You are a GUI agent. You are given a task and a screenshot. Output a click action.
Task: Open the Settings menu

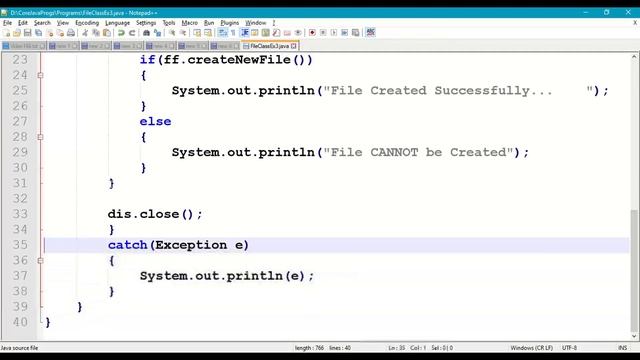point(146,23)
